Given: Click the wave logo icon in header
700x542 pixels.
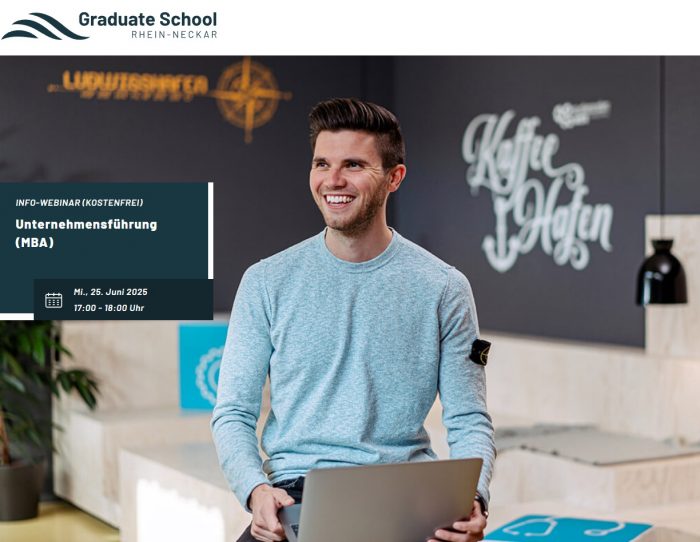Looking at the screenshot, I should click(x=45, y=26).
